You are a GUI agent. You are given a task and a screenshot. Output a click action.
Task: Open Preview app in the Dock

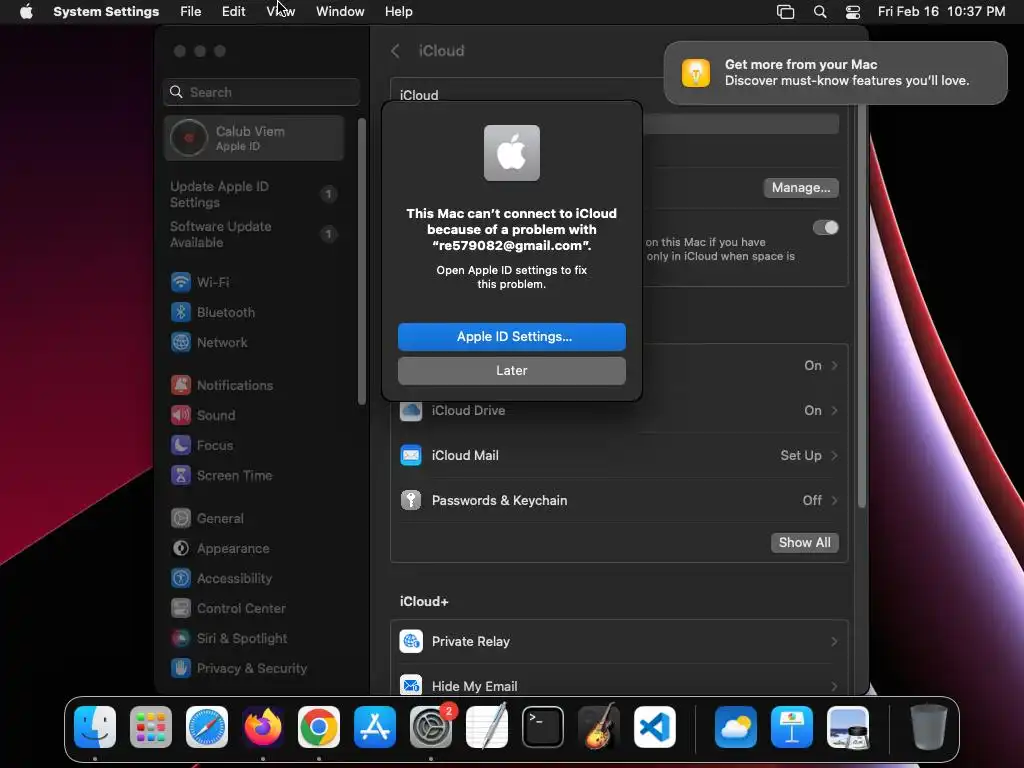848,727
